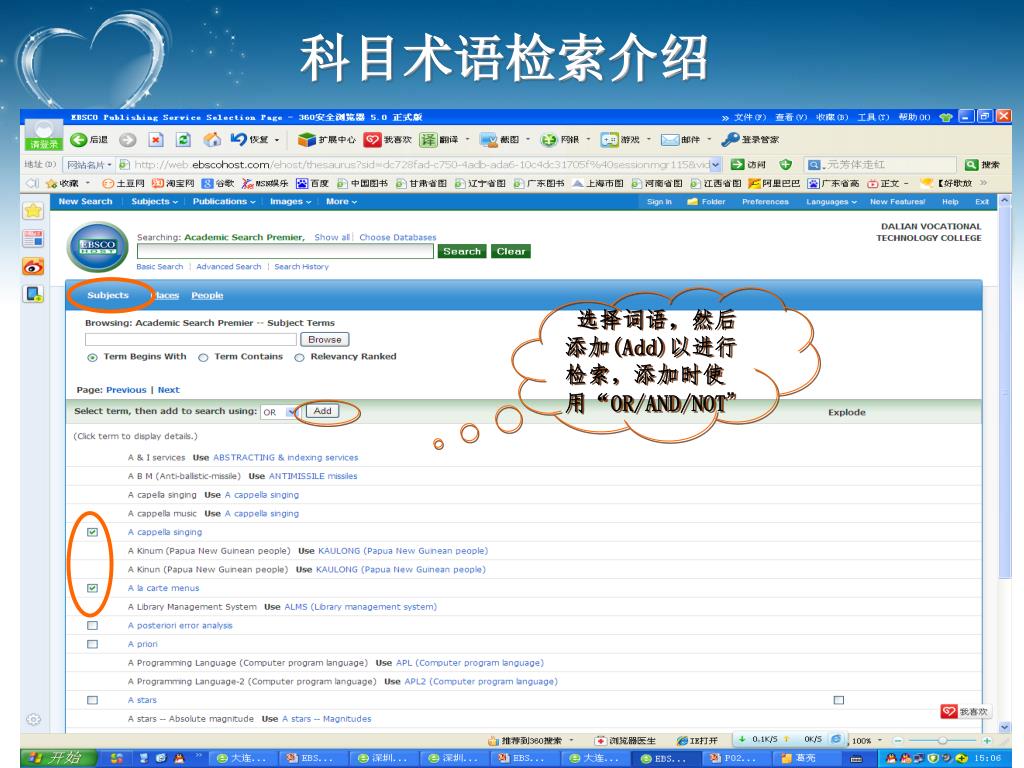
Task: Click the mobile phone sidebar icon
Action: click(x=33, y=295)
